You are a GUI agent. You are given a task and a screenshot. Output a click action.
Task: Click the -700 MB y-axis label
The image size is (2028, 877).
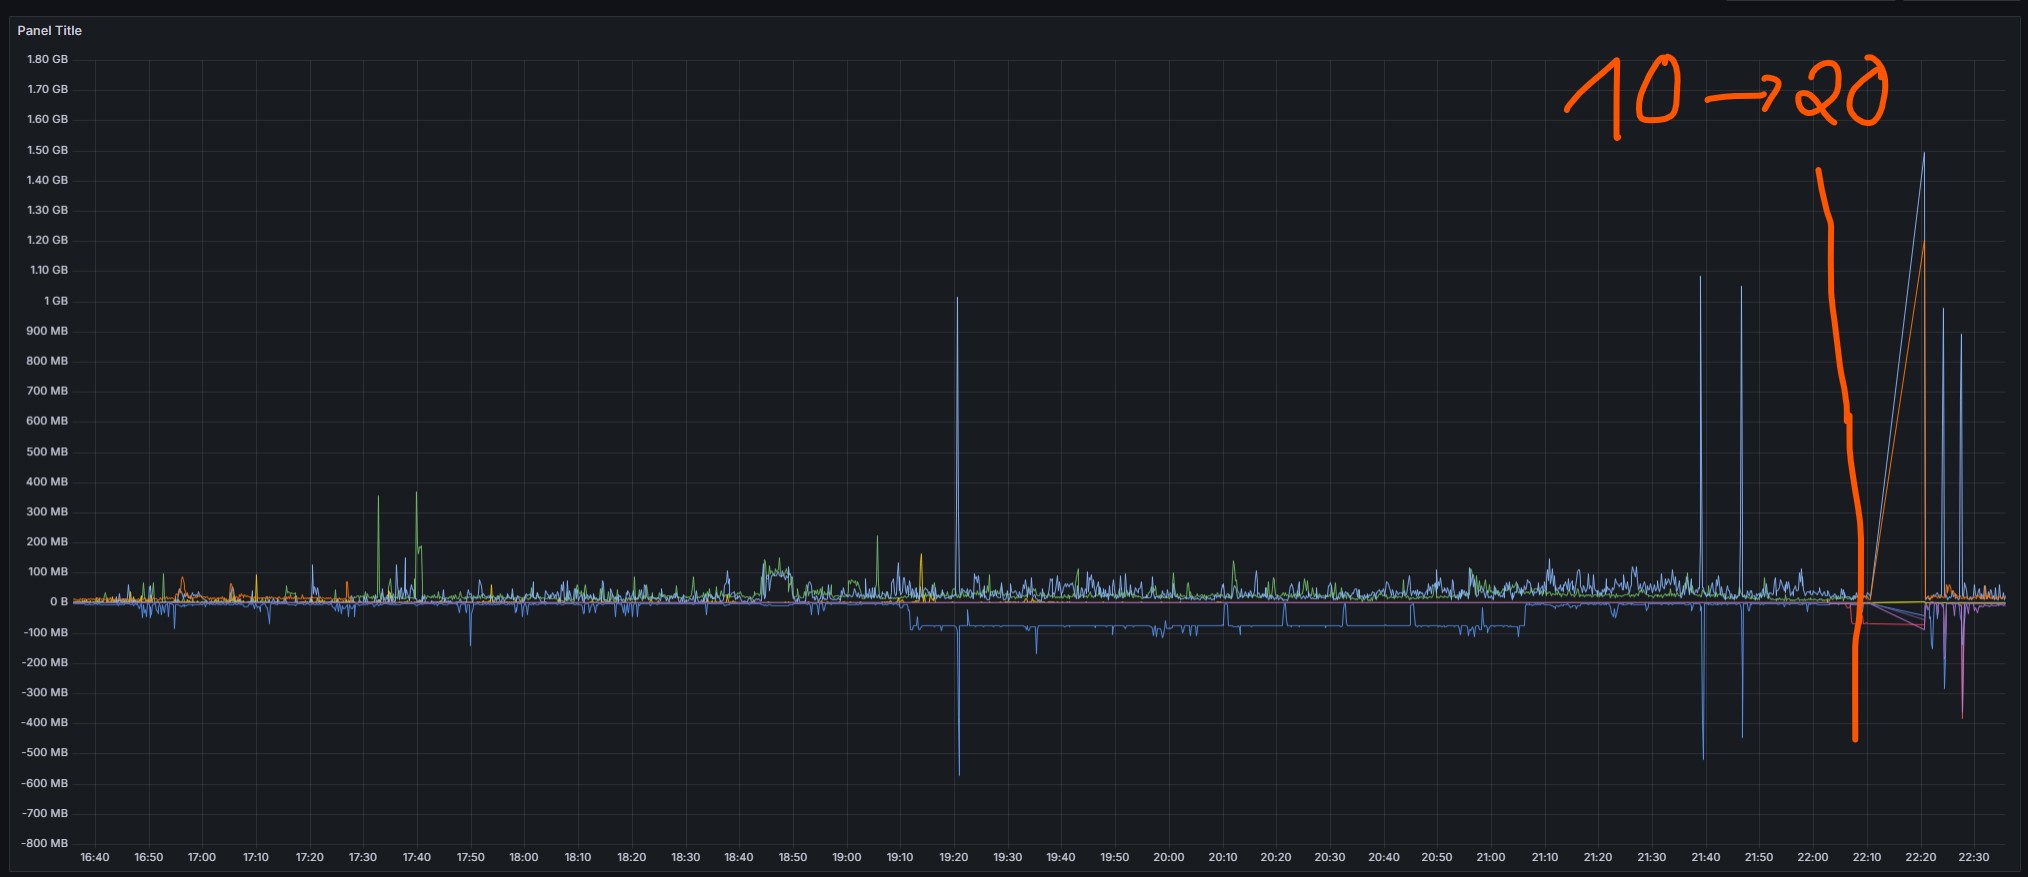45,814
